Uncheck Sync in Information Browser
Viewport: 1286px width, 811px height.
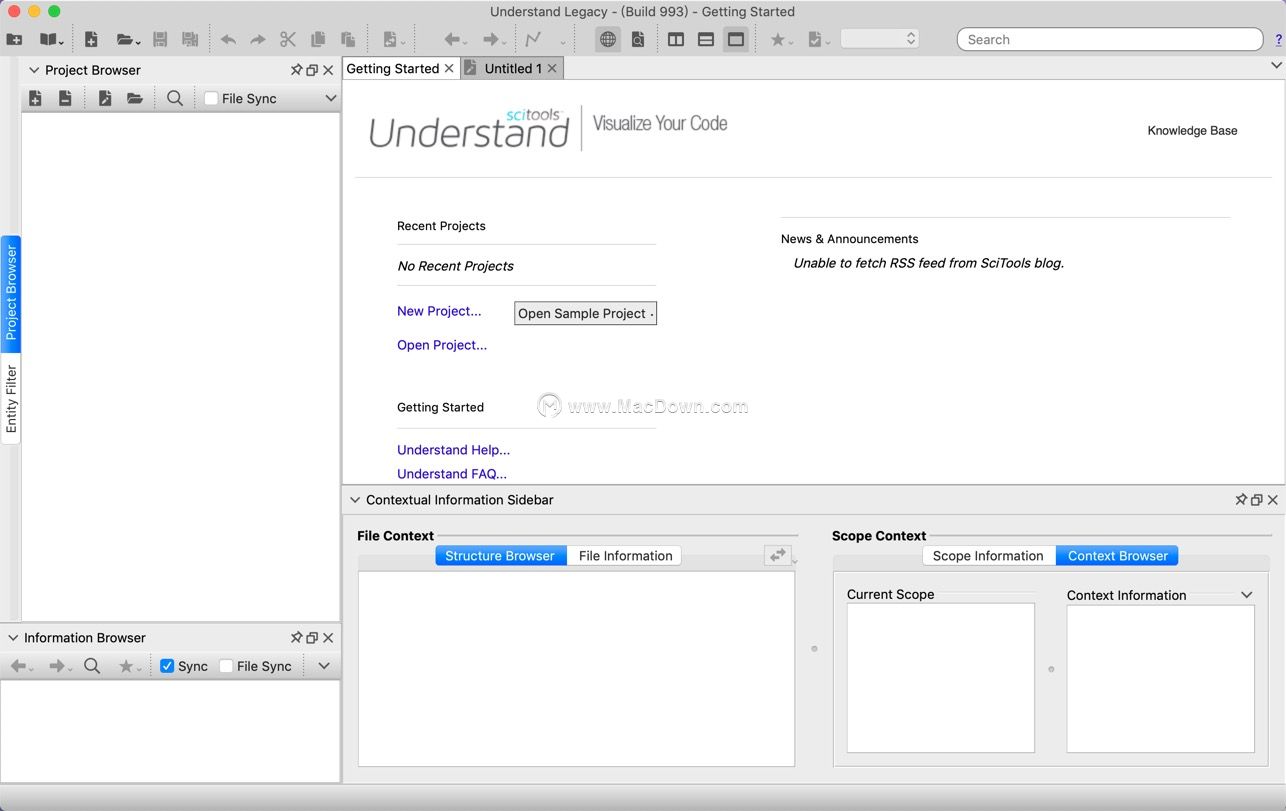pyautogui.click(x=167, y=666)
